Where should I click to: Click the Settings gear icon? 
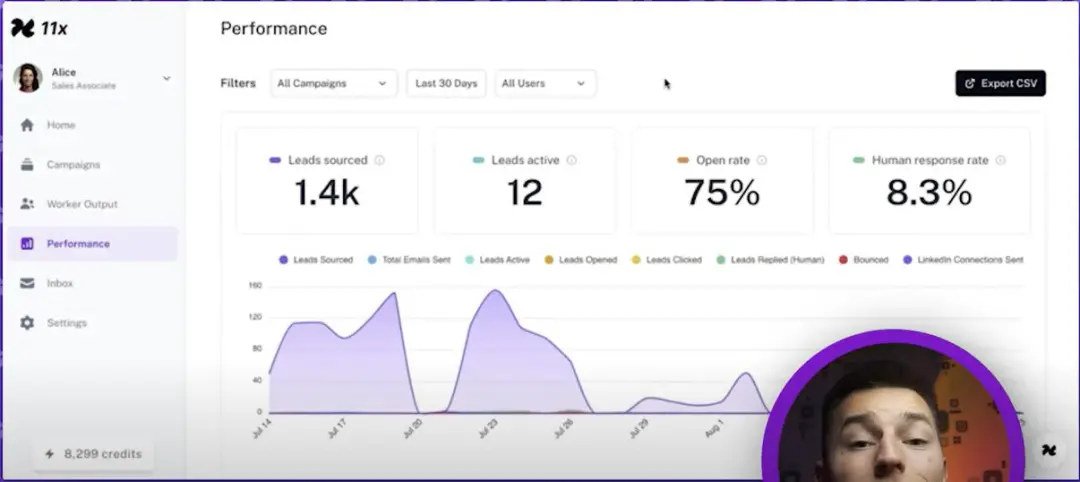[x=27, y=323]
